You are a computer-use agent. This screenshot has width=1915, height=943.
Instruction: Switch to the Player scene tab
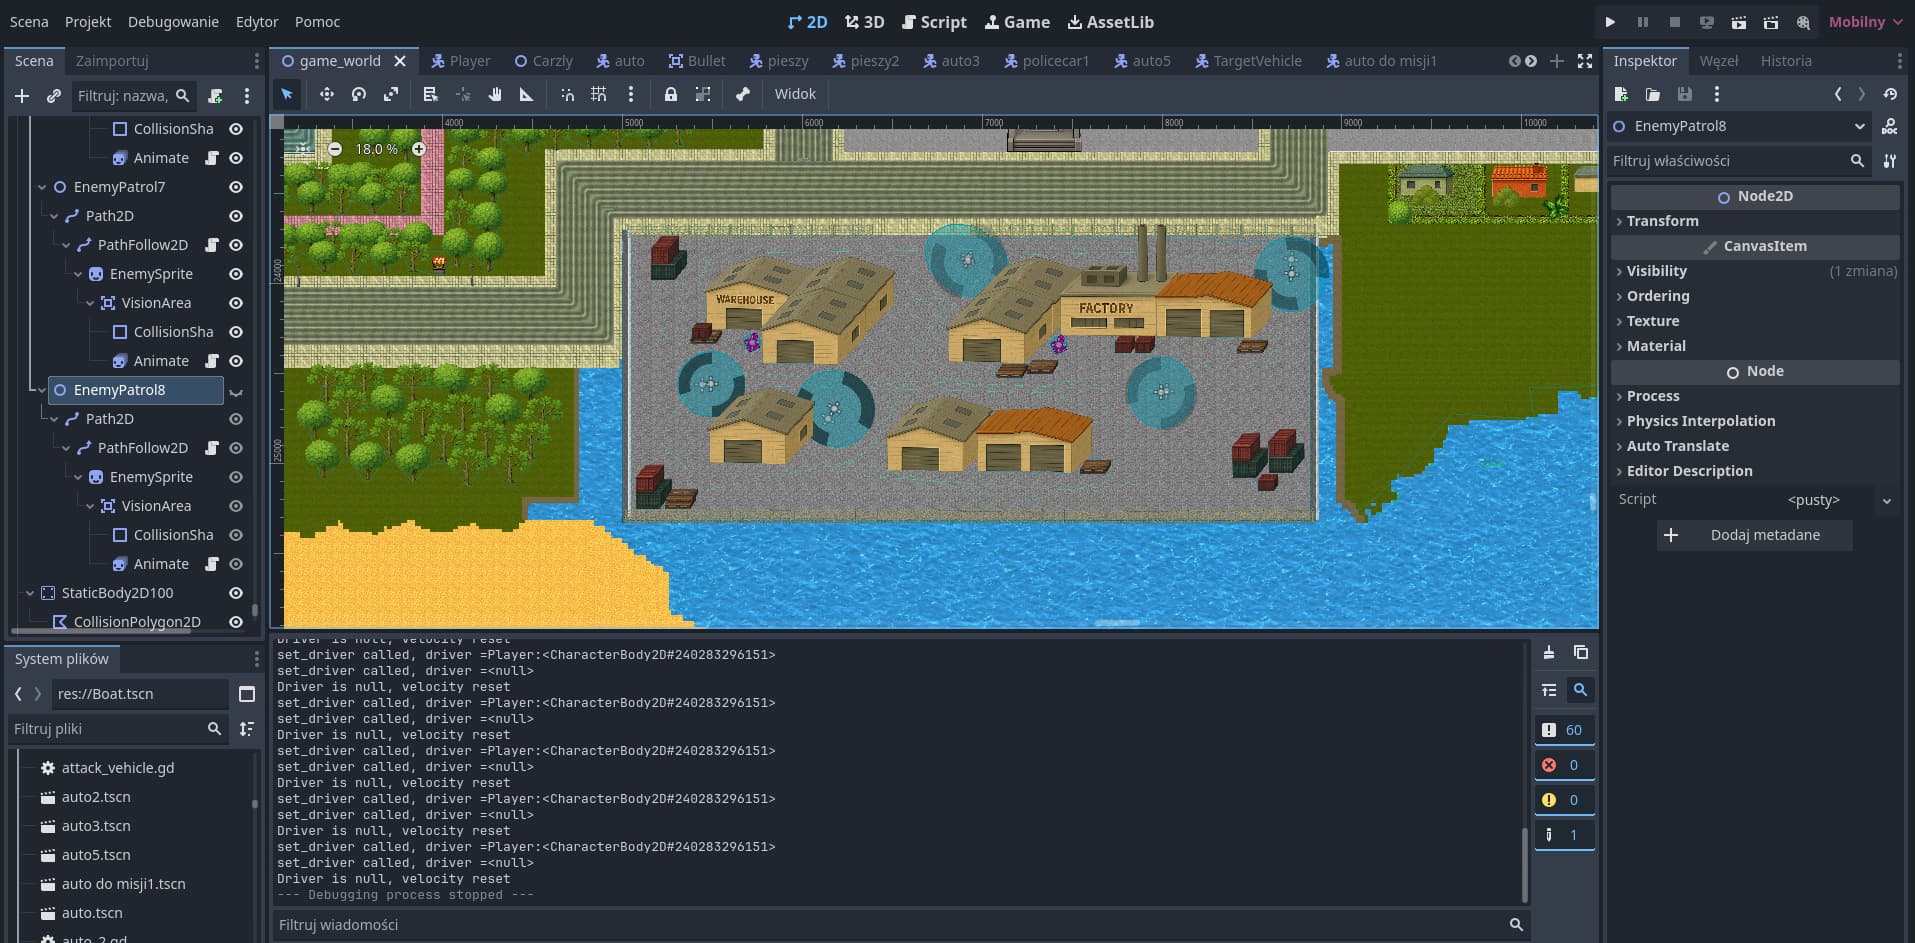pyautogui.click(x=460, y=61)
